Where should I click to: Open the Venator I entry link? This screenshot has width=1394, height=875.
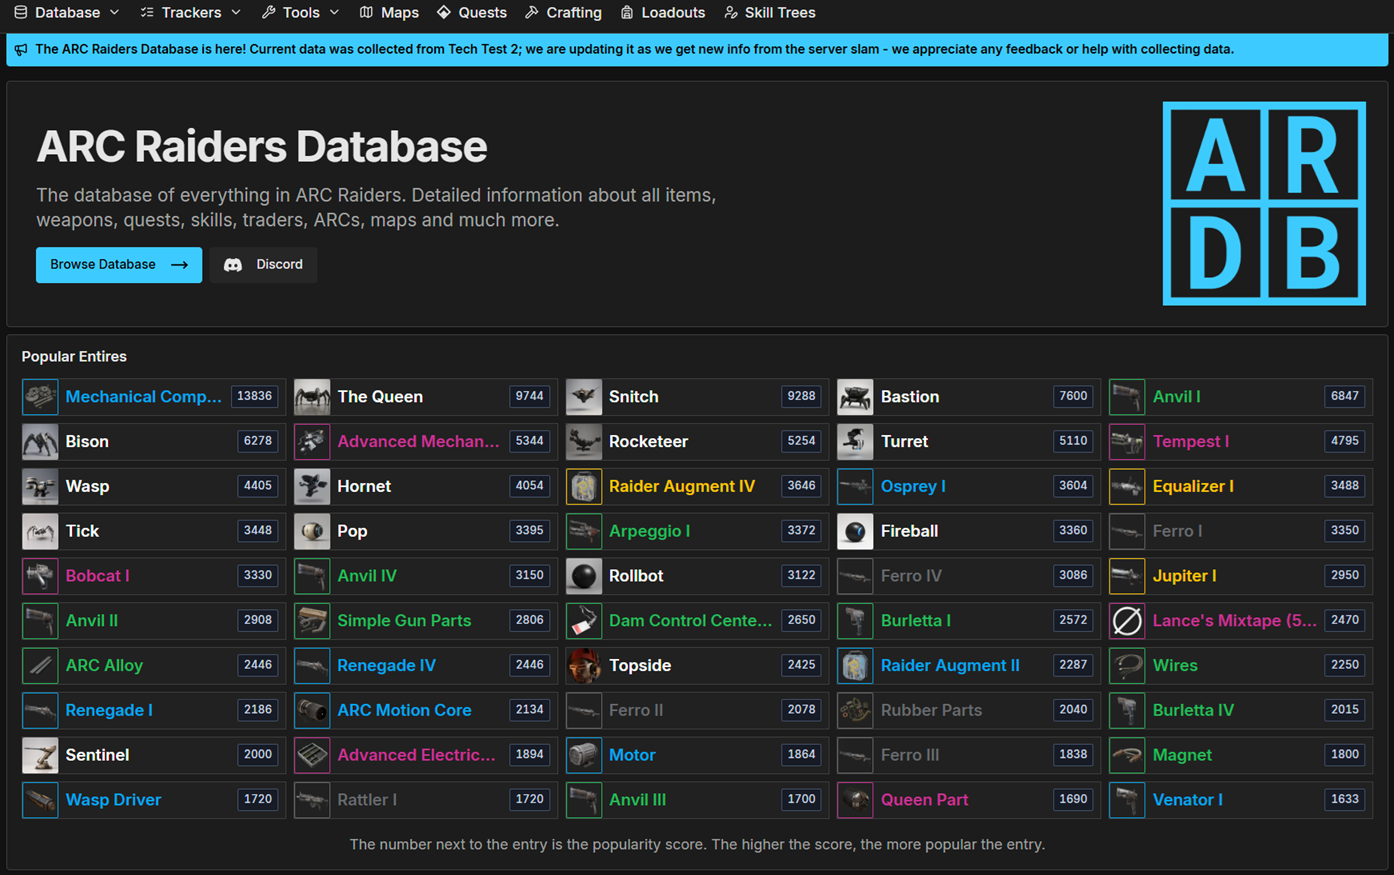coord(1187,800)
